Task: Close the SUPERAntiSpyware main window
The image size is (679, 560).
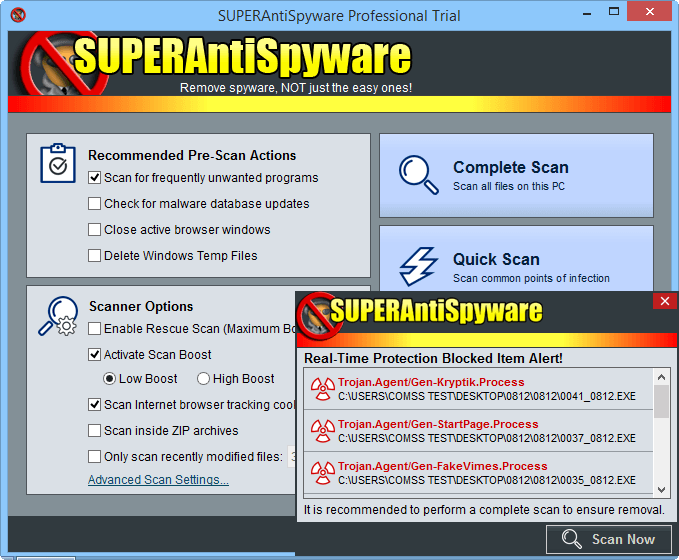Action: (650, 12)
